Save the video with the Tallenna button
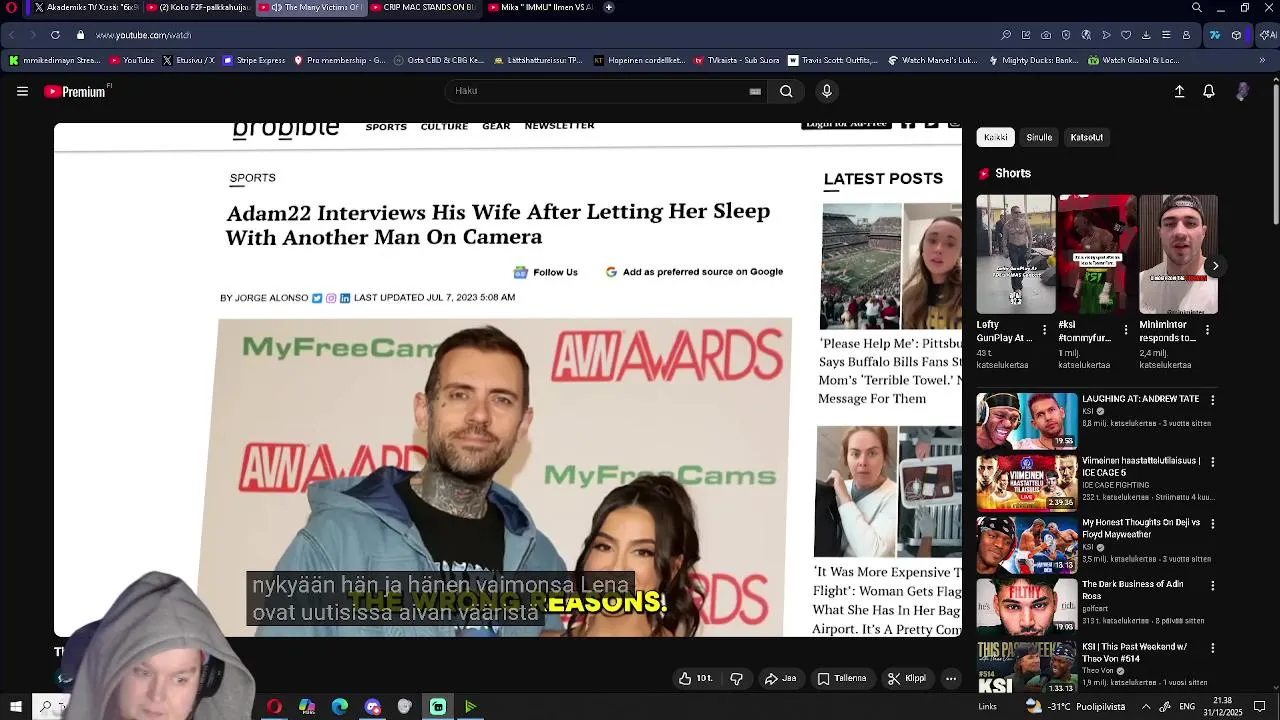Viewport: 1280px width, 720px height. (842, 678)
